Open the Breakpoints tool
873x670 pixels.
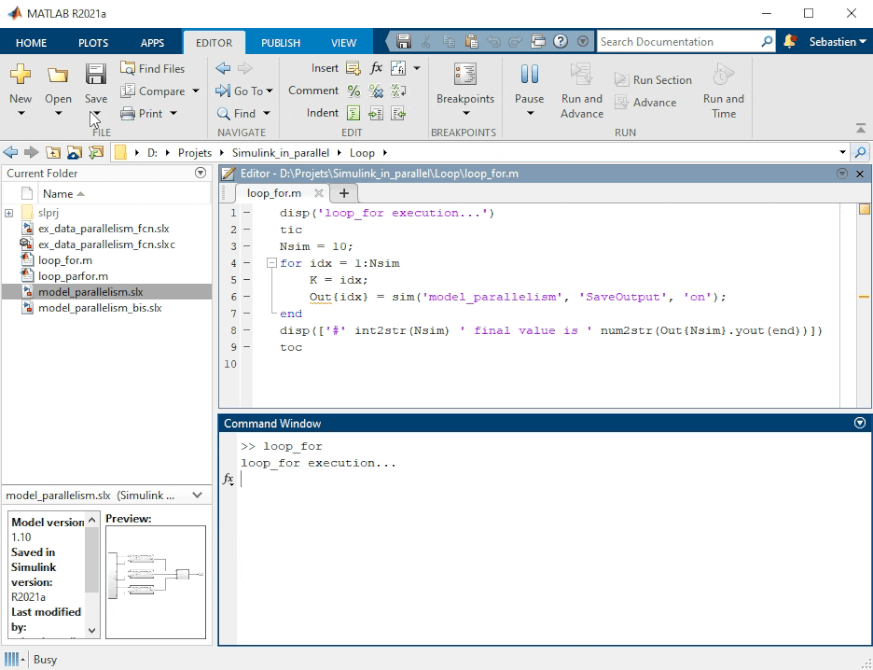[x=465, y=75]
